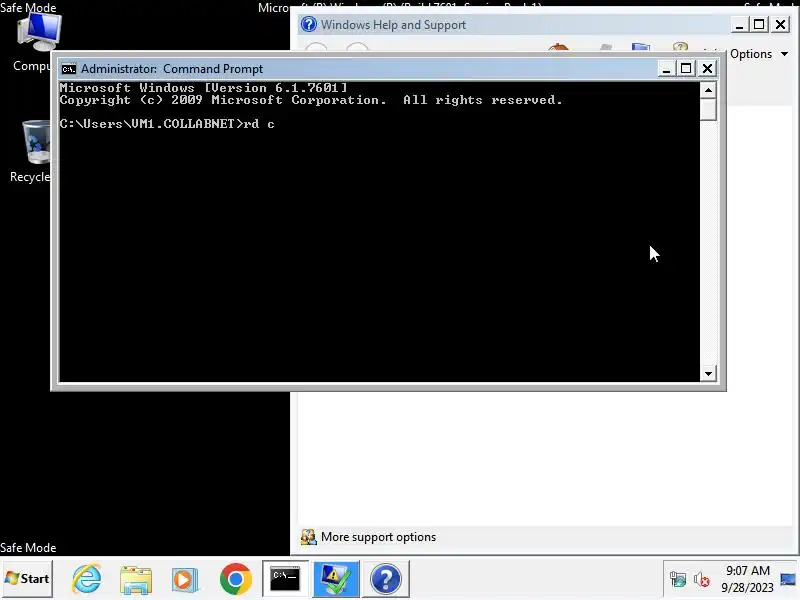
Task: Minimize the Command Prompt window
Action: (x=666, y=69)
